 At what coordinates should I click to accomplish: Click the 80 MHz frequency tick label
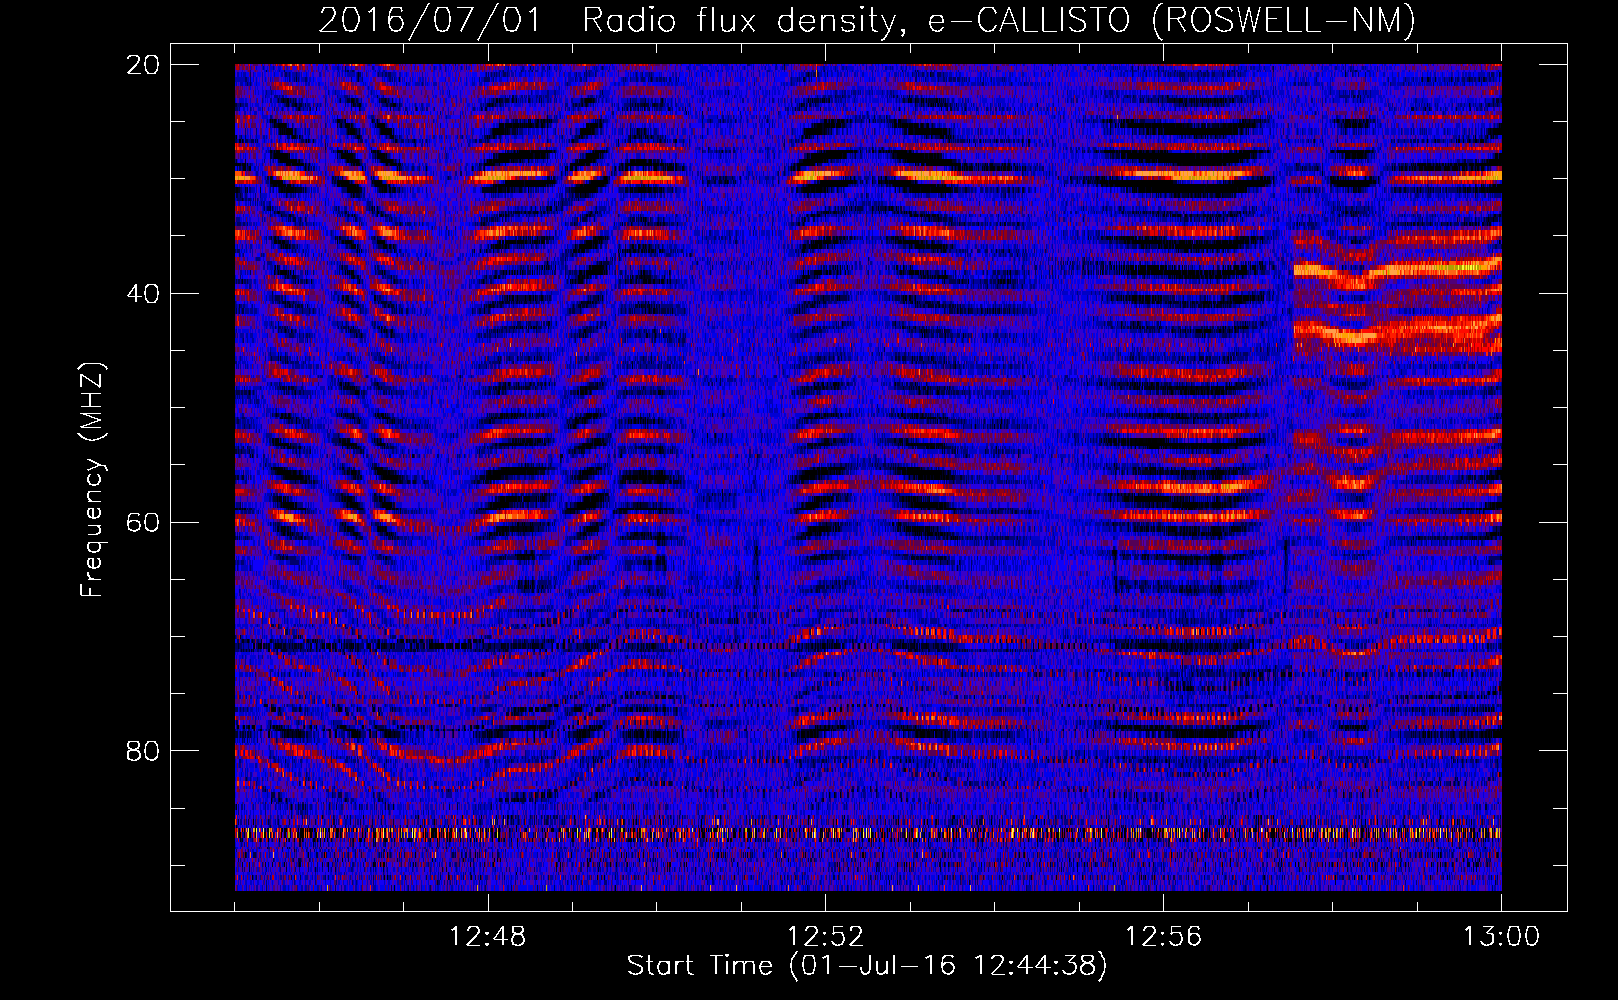(142, 751)
